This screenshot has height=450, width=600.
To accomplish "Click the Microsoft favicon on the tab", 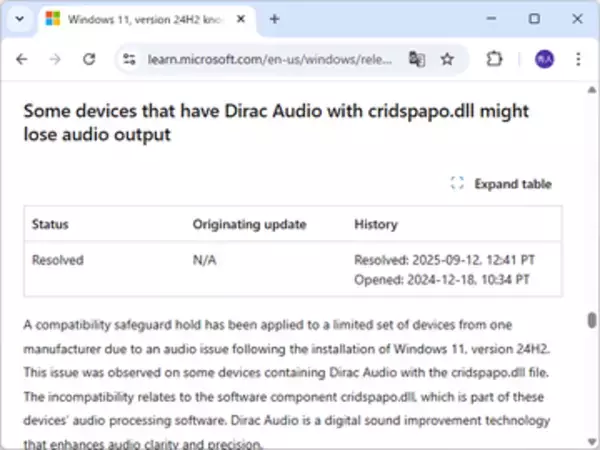I will coord(53,18).
